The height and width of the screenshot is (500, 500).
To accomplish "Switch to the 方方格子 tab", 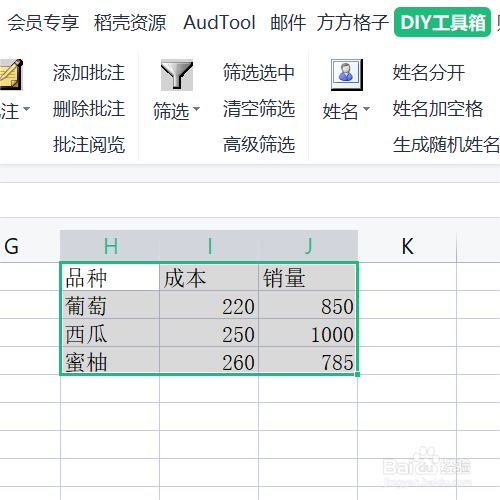I will pos(352,23).
